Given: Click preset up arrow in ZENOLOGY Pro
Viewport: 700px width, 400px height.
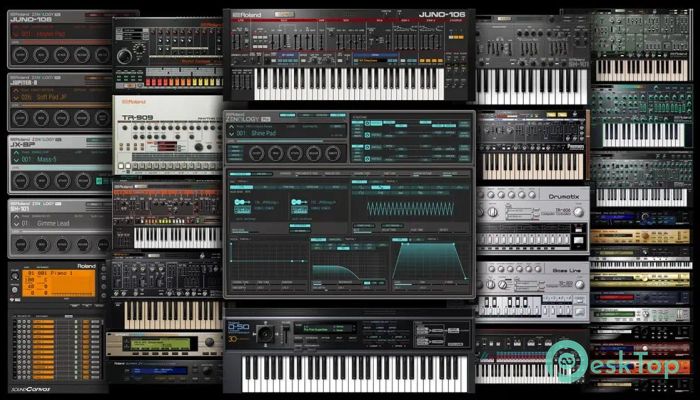Looking at the screenshot, I should pyautogui.click(x=231, y=128).
